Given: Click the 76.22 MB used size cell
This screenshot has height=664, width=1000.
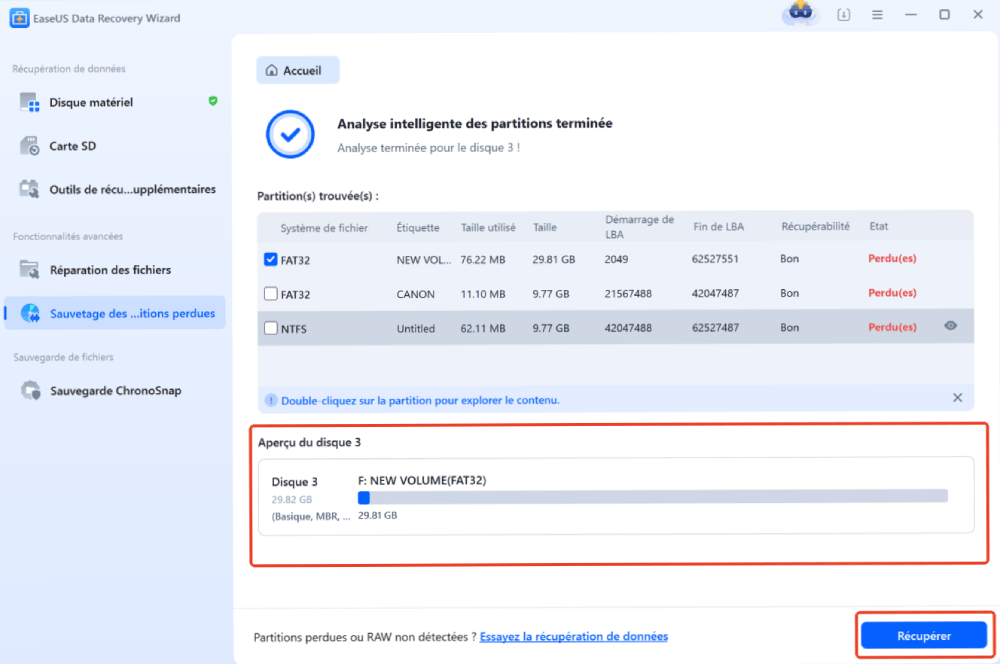Looking at the screenshot, I should coord(483,260).
